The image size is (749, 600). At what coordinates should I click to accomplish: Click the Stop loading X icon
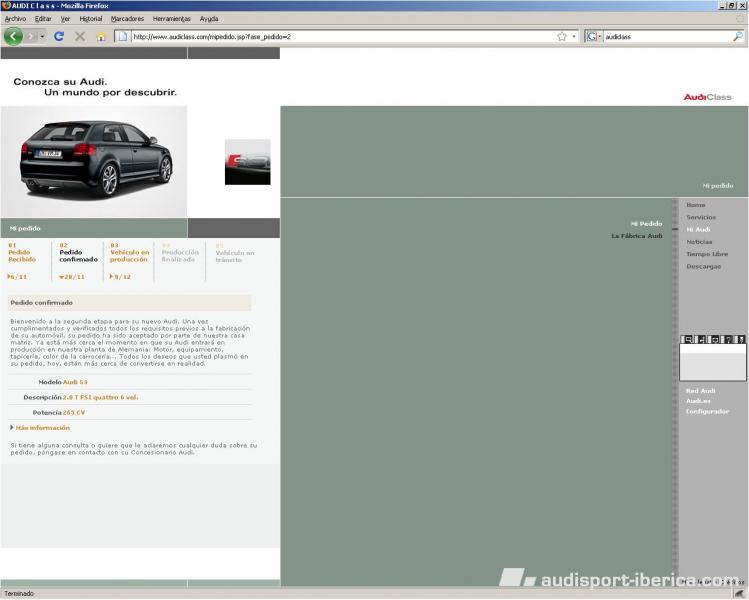click(80, 36)
